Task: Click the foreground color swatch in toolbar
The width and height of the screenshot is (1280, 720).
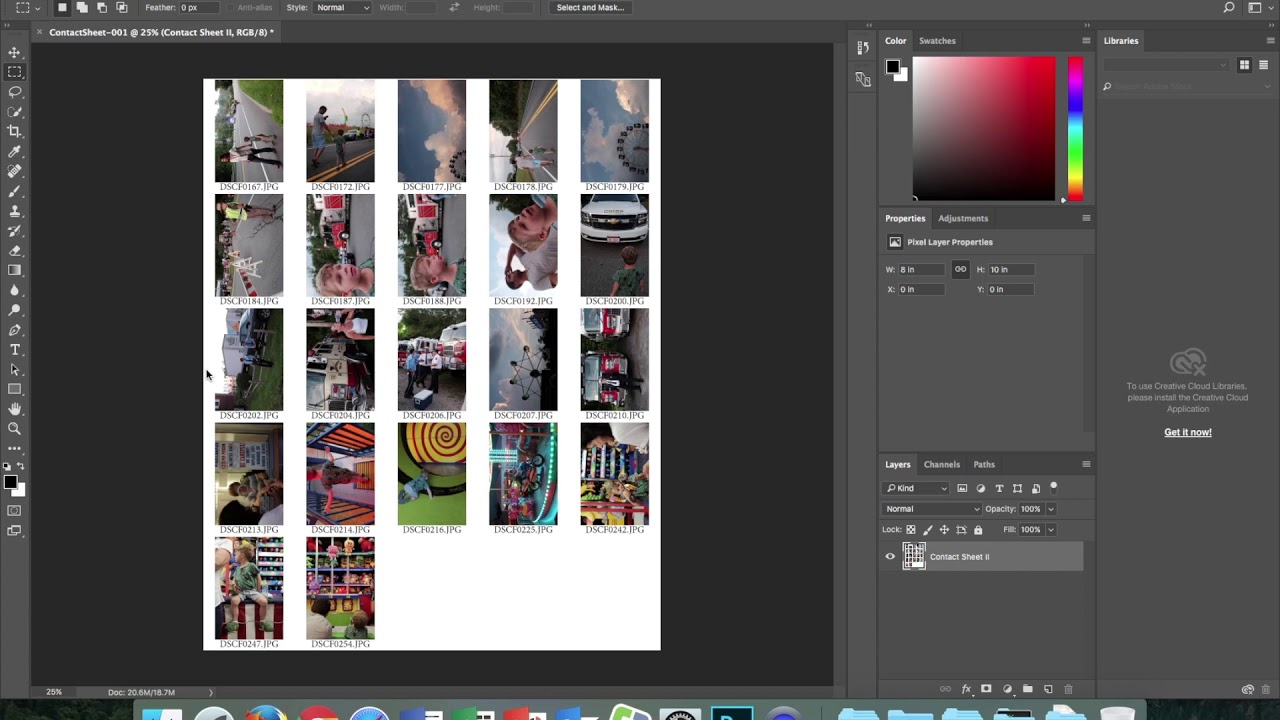Action: click(x=10, y=482)
